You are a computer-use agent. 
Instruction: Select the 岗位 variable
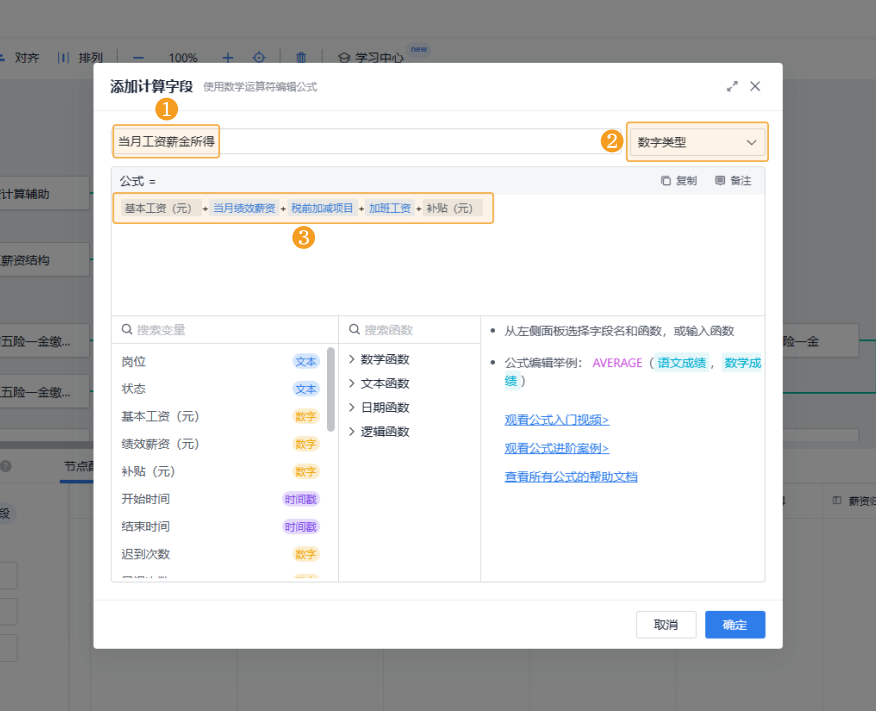(x=134, y=362)
